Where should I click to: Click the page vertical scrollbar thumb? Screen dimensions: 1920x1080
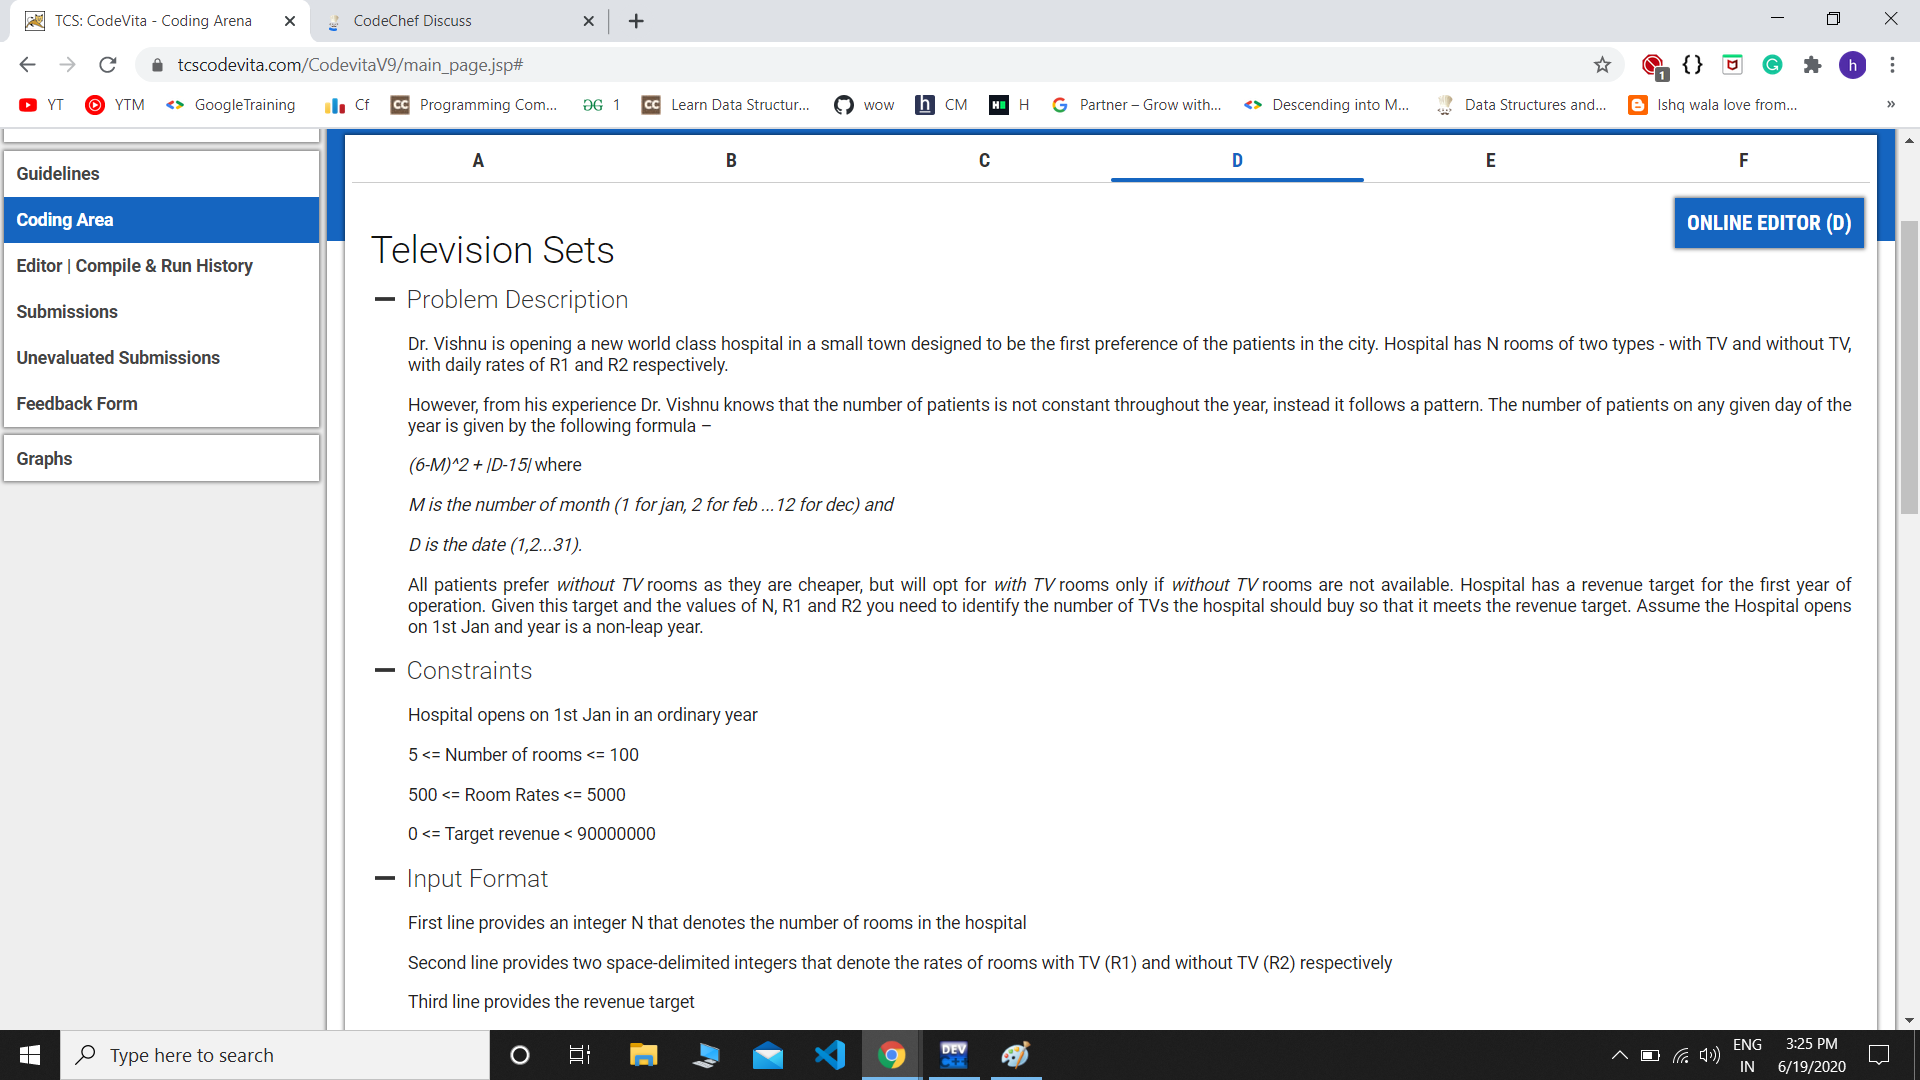point(1909,365)
